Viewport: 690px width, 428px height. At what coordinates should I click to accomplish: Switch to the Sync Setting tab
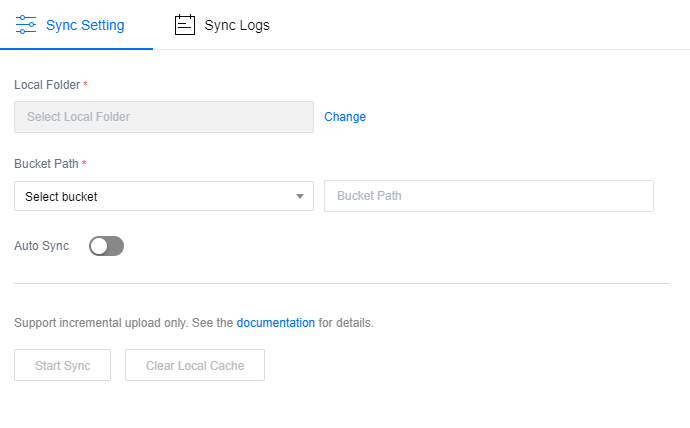(85, 25)
